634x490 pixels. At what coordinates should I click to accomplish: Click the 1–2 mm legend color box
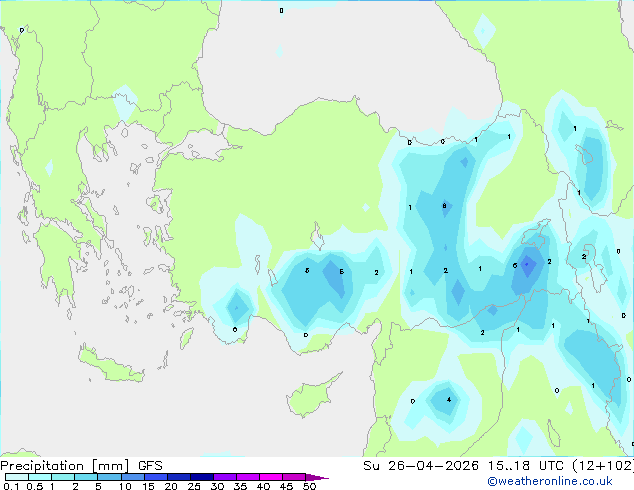63,477
